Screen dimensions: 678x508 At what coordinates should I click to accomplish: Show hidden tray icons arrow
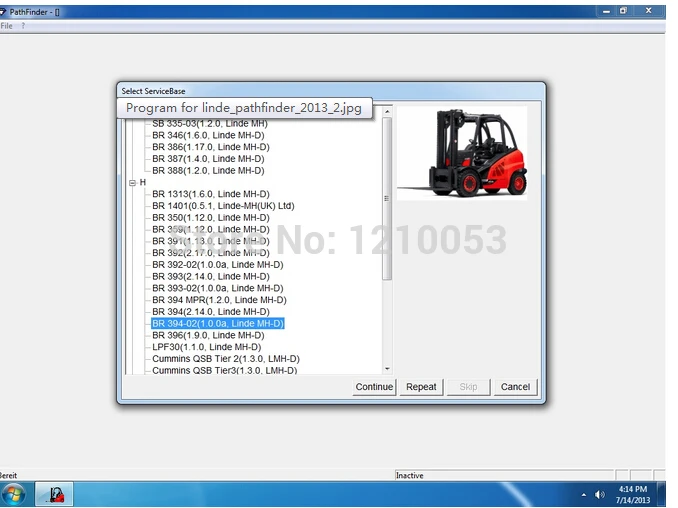click(x=584, y=495)
